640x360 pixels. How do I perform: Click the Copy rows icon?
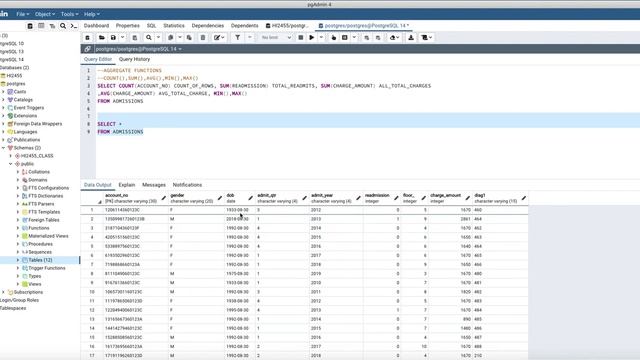[171, 38]
